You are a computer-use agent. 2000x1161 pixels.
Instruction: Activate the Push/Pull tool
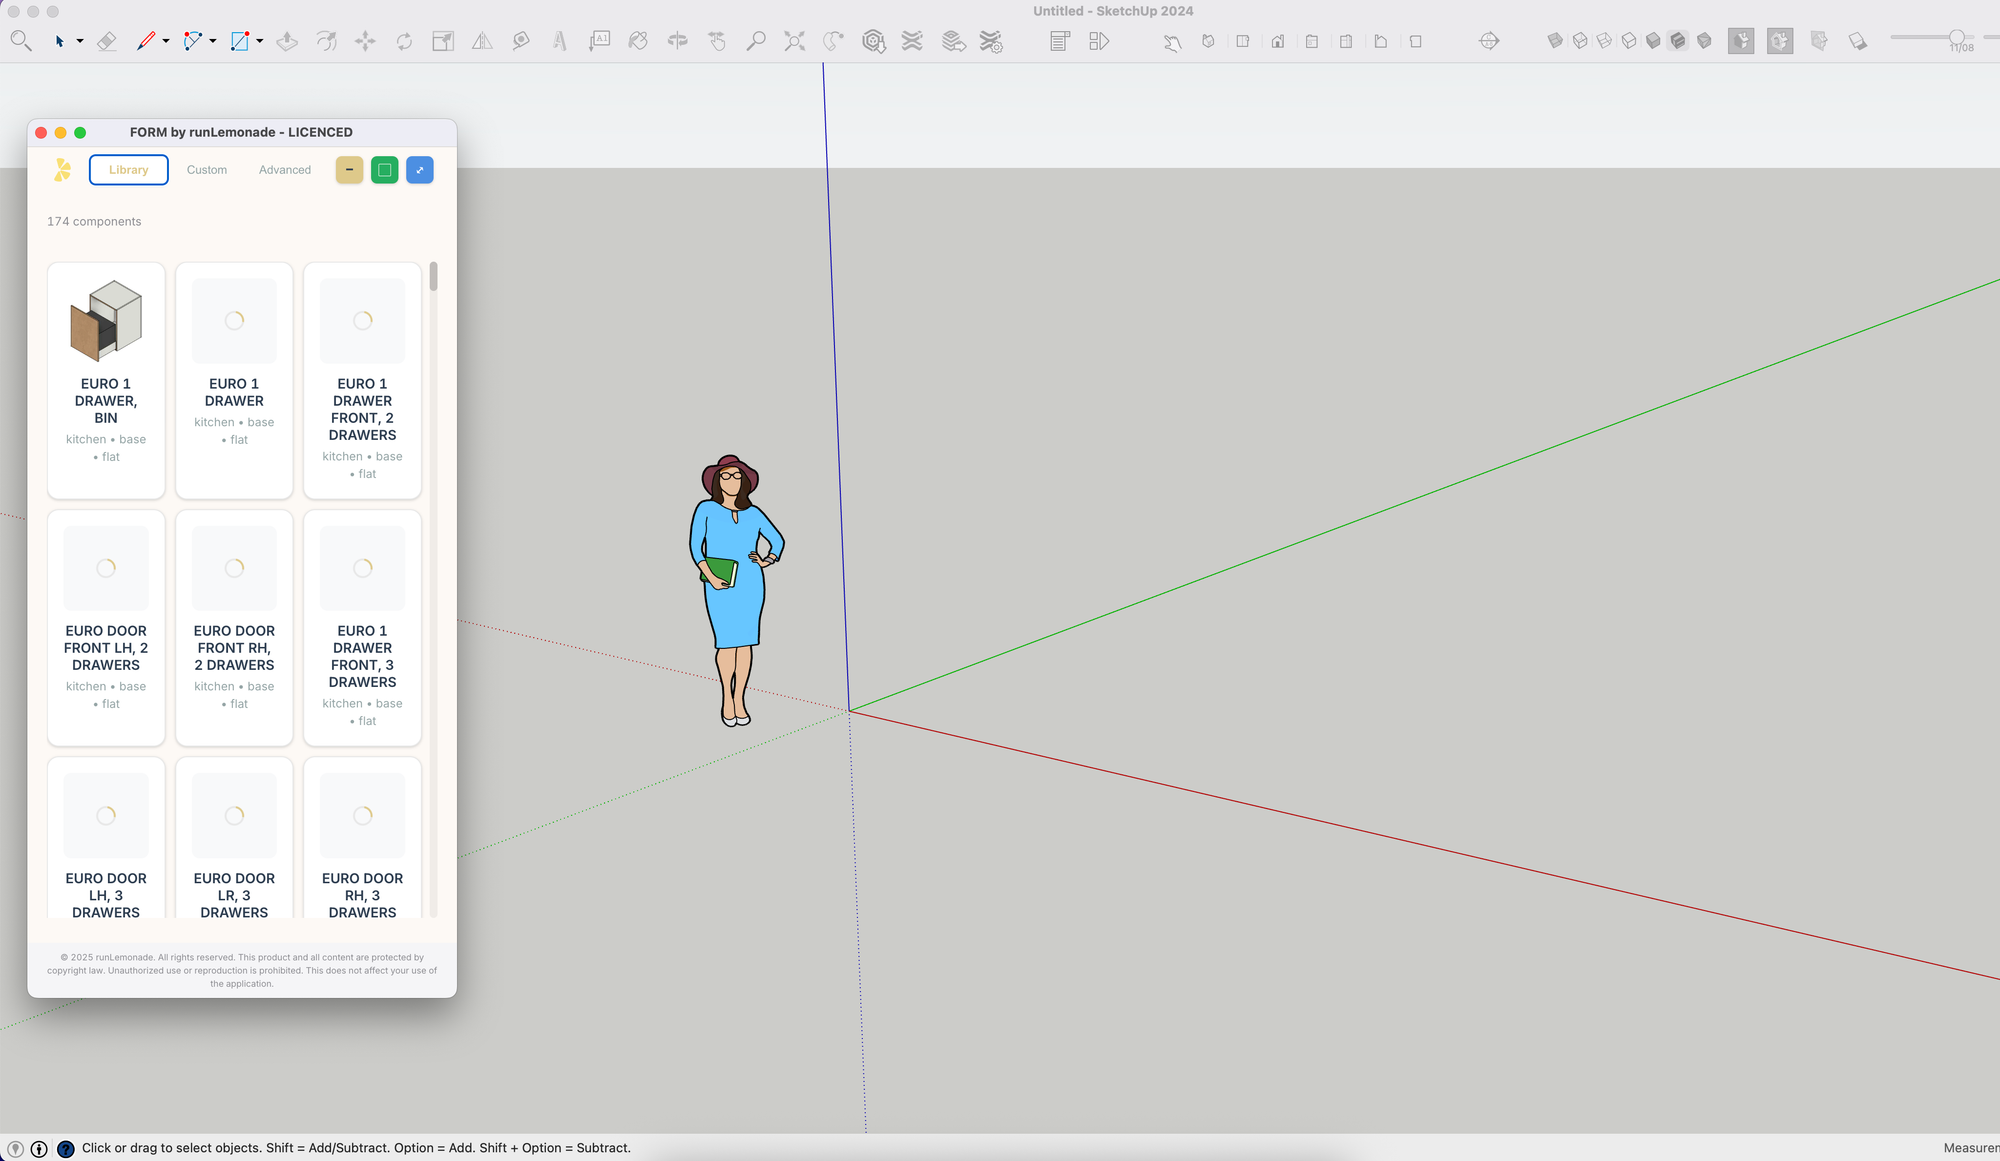[287, 41]
